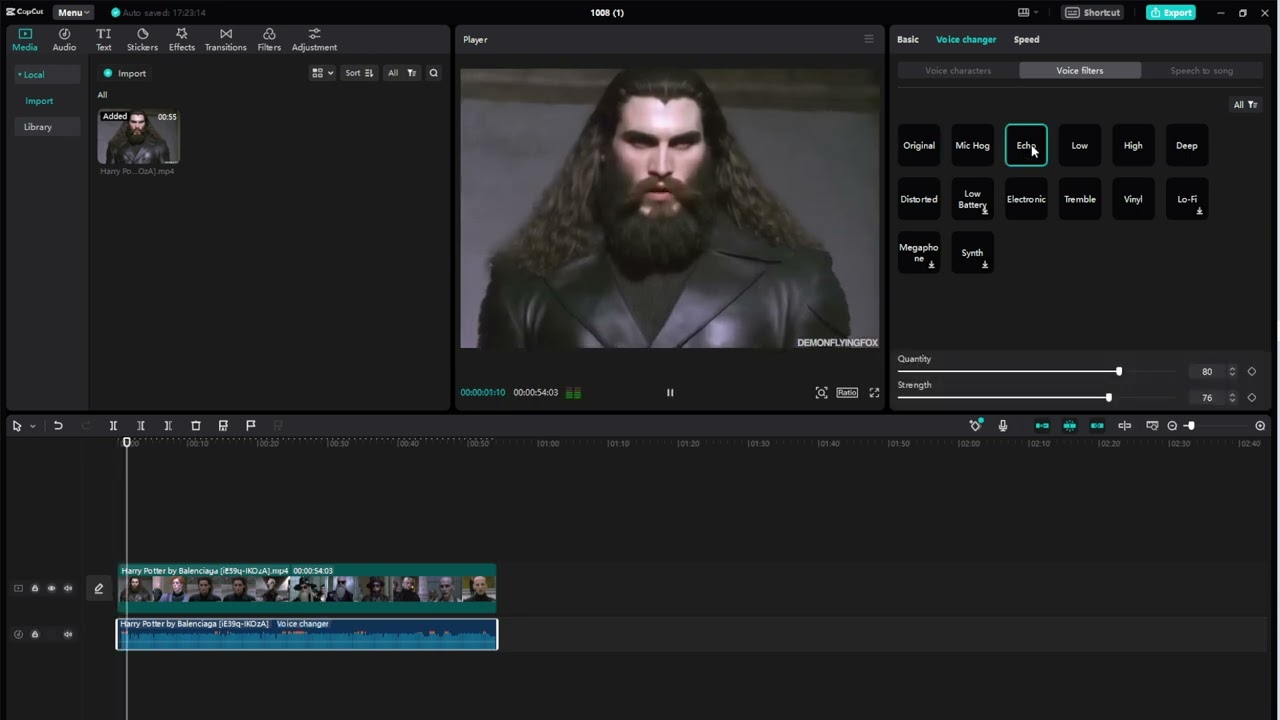The height and width of the screenshot is (720, 1280).
Task: Mute the audio track
Action: pos(68,634)
